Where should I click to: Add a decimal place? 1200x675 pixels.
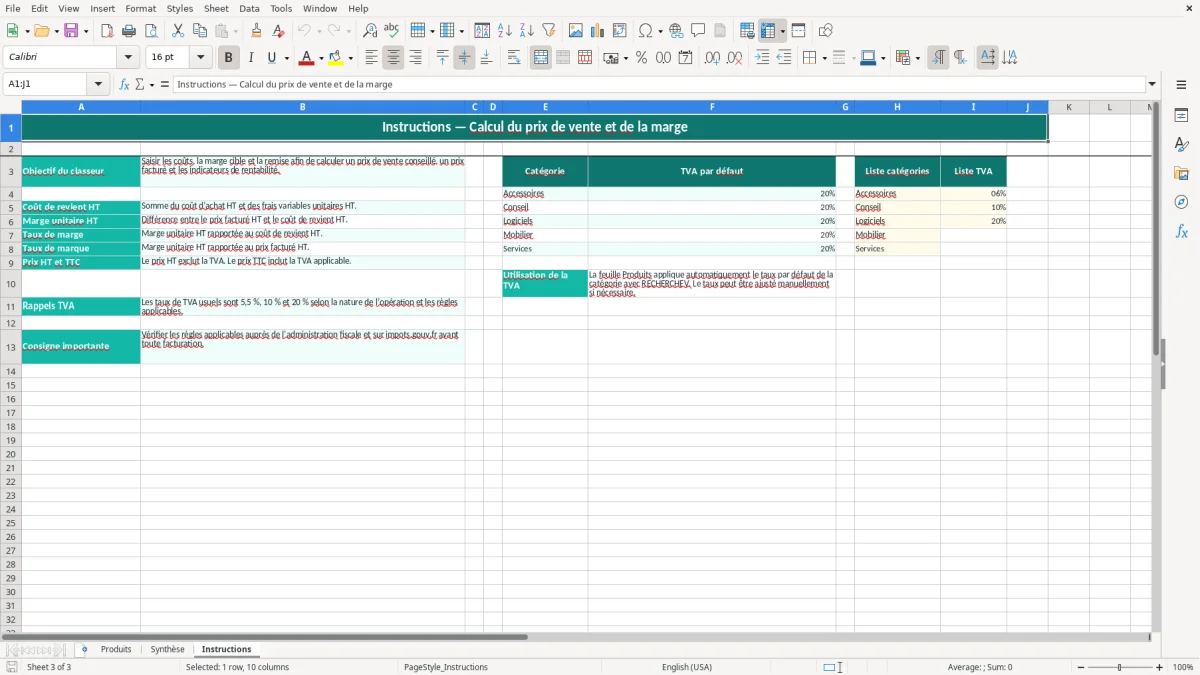712,58
